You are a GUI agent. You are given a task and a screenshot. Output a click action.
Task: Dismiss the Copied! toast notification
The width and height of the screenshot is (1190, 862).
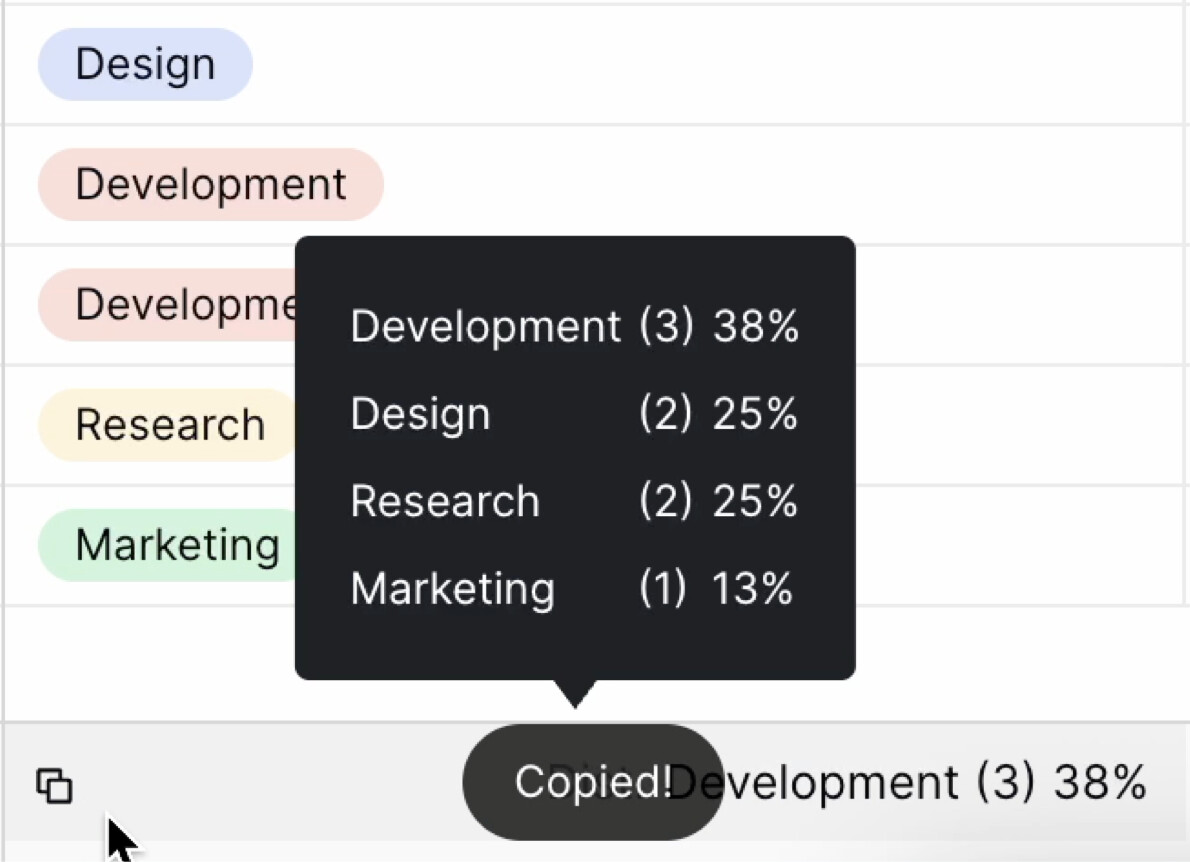pos(592,782)
